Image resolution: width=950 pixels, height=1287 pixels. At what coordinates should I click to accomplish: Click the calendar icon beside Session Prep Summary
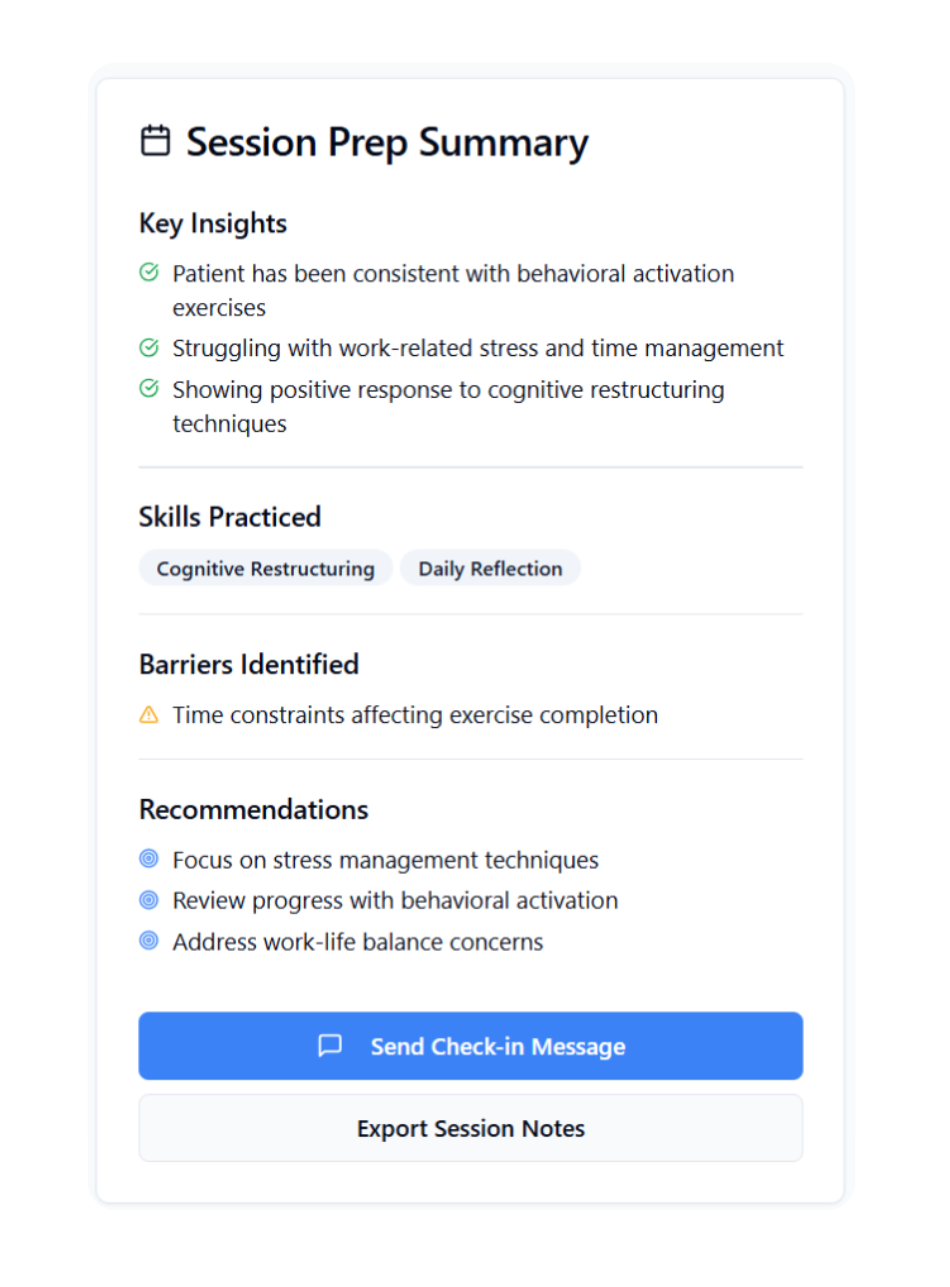point(155,141)
